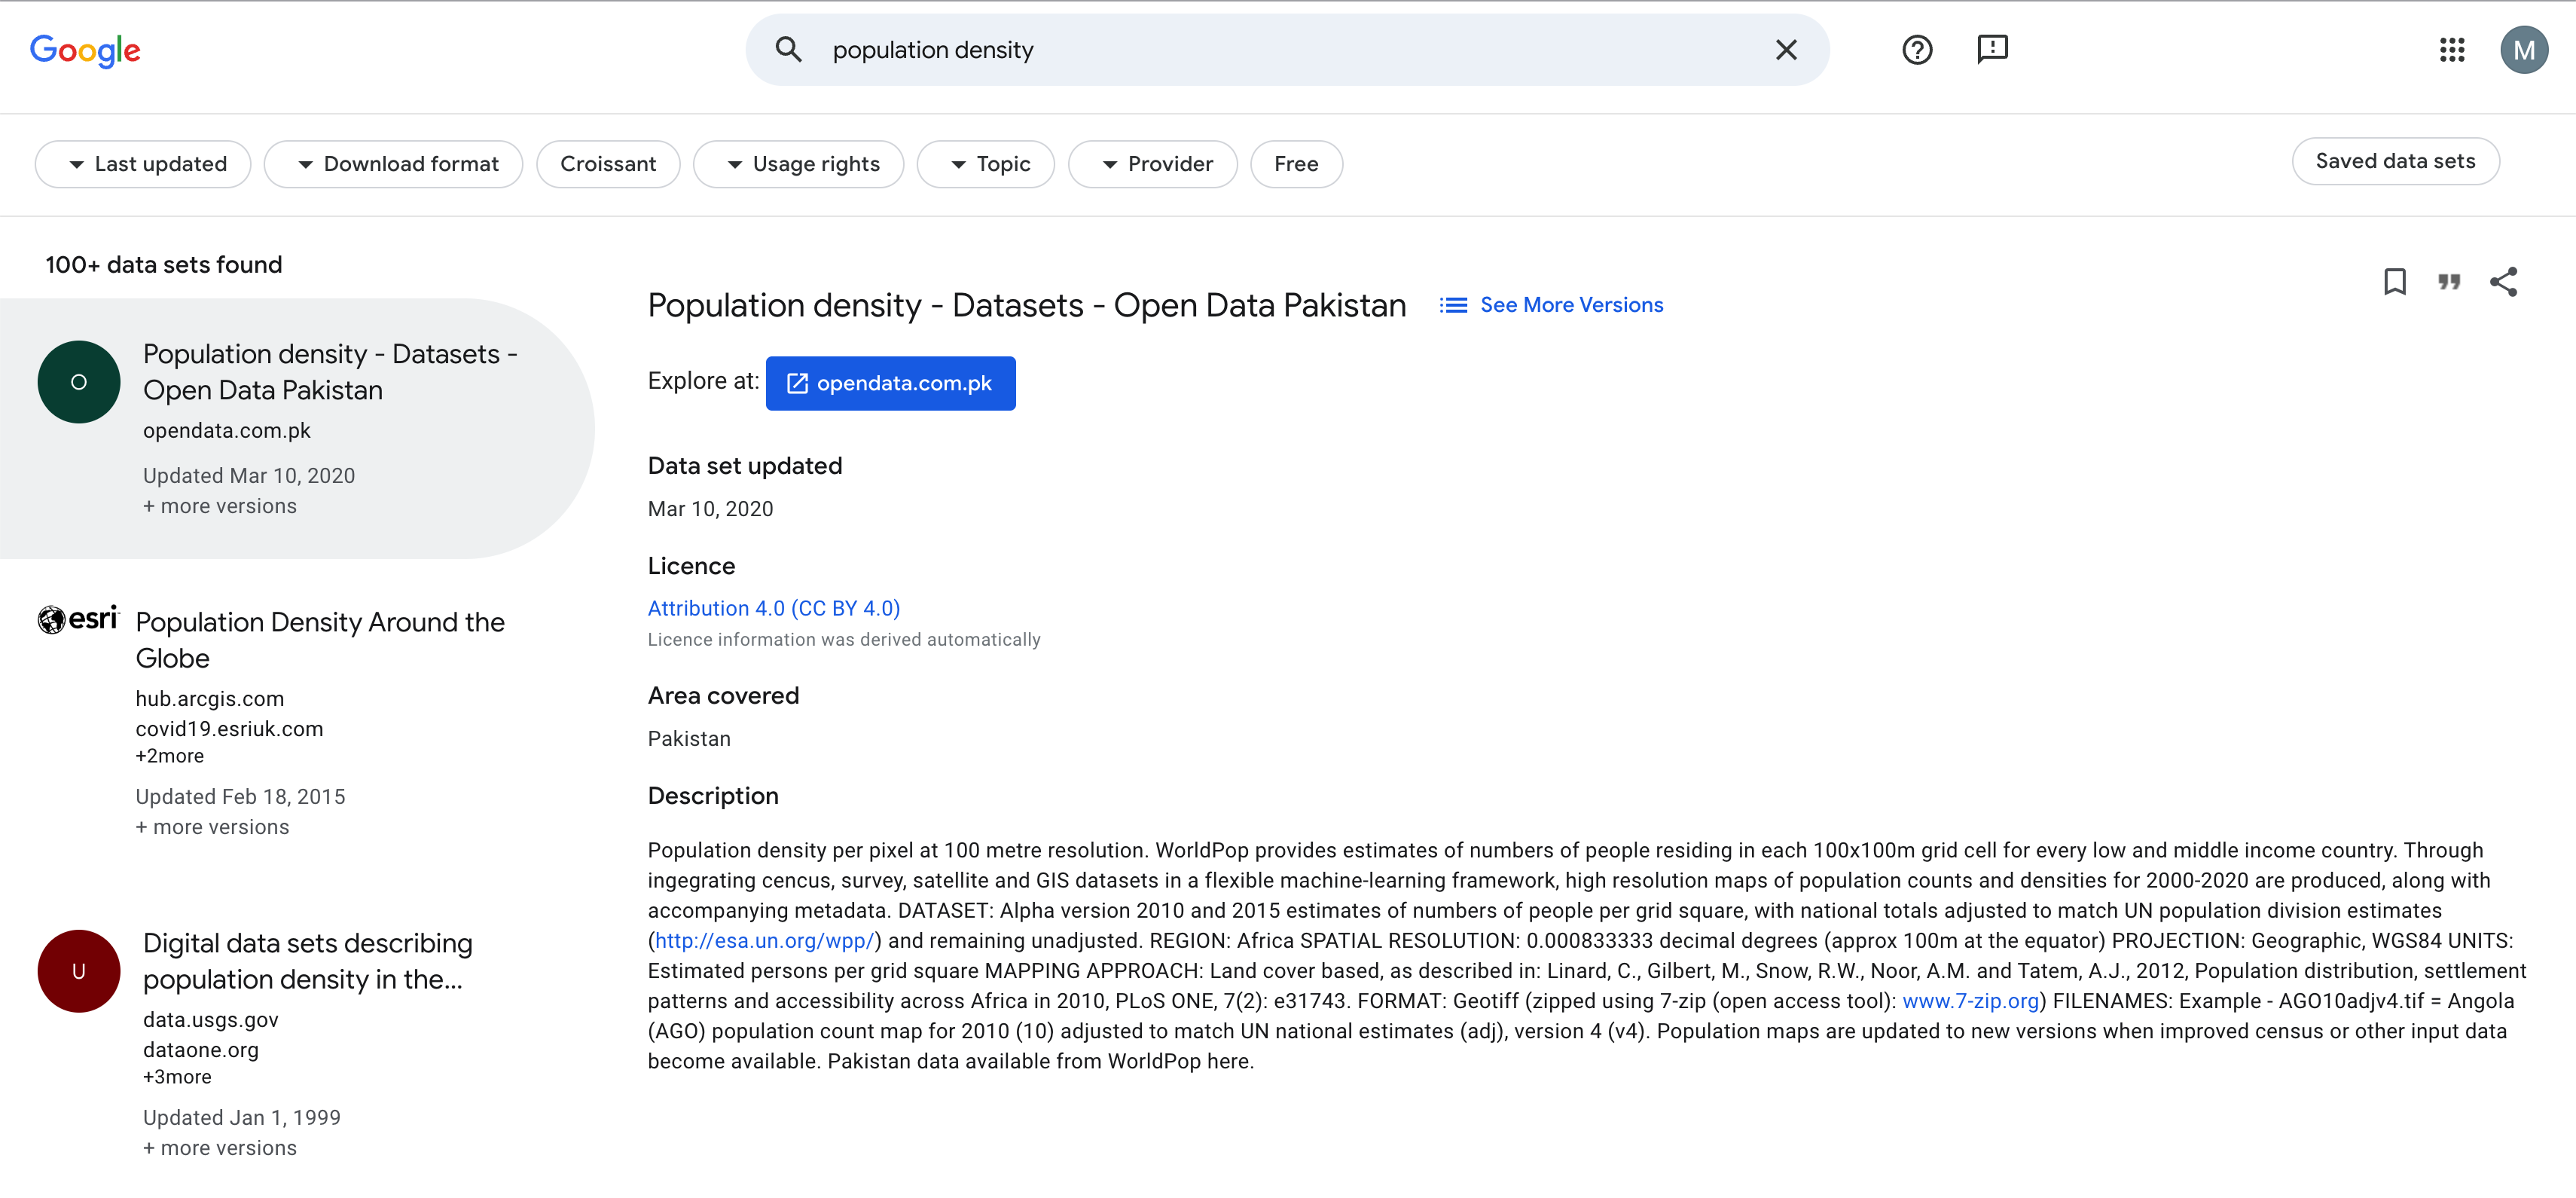2576x1198 pixels.
Task: Click the opendata.com.pk explore button
Action: point(890,383)
